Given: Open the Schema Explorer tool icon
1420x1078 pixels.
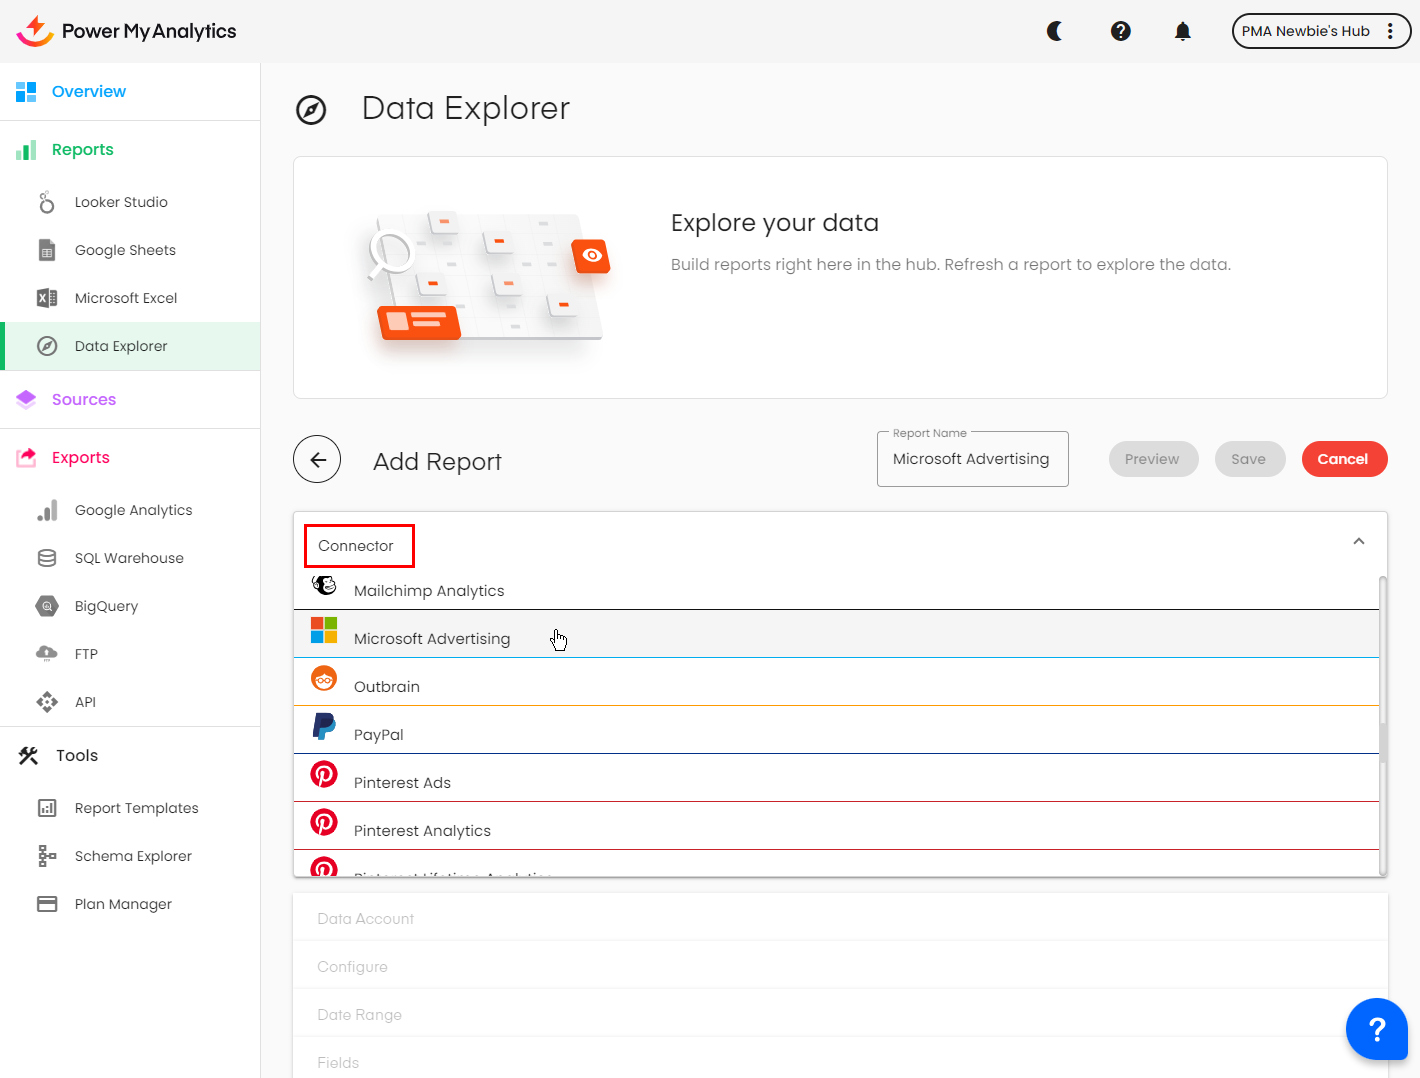Looking at the screenshot, I should [47, 856].
